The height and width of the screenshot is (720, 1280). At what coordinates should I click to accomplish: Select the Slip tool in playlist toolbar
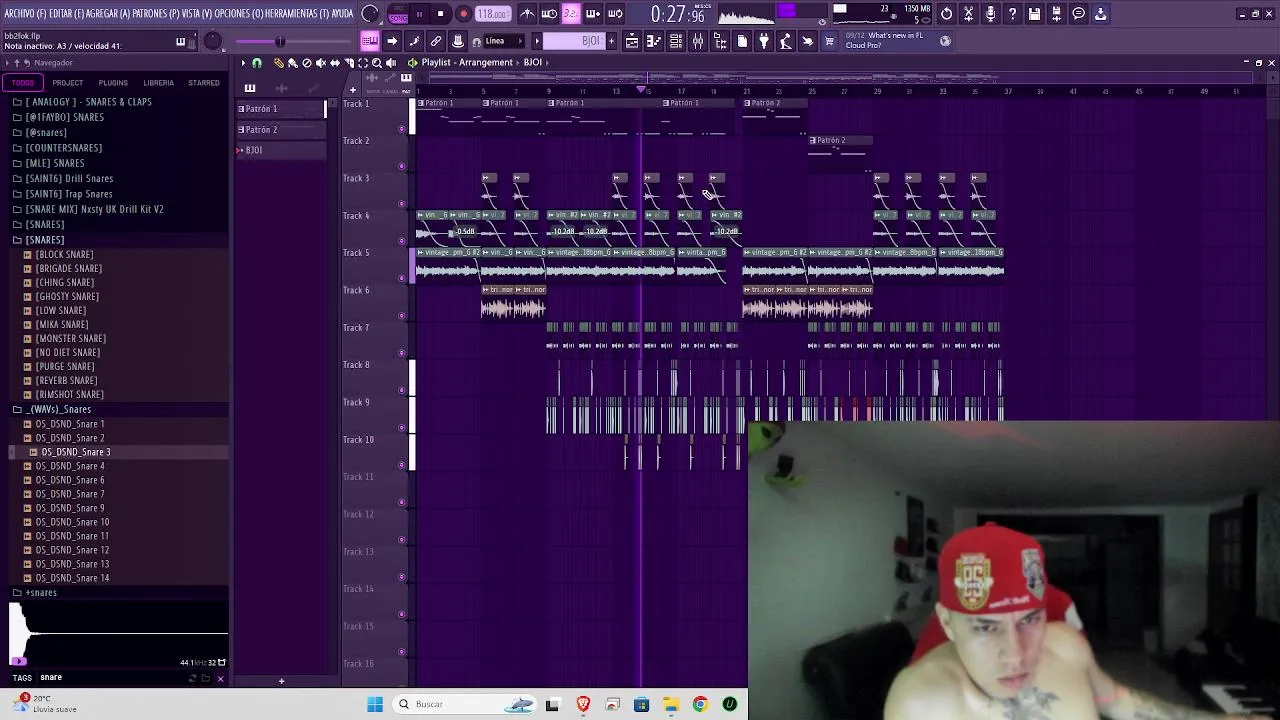tap(334, 63)
